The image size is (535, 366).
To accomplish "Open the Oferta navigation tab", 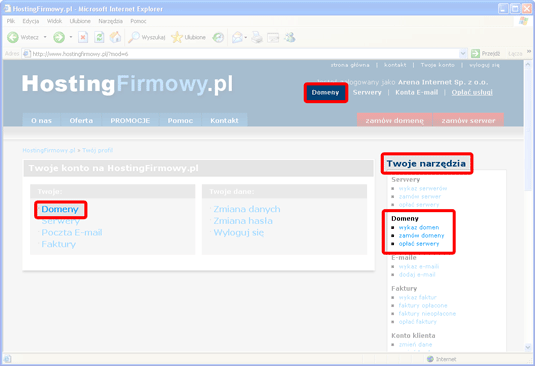I will click(x=81, y=120).
